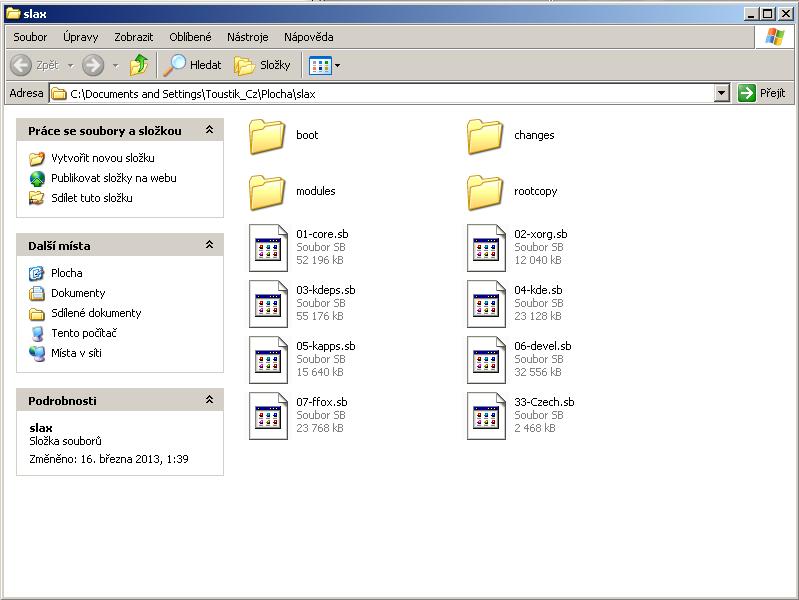Click Vytvořit novou složku link
This screenshot has width=799, height=600.
pyautogui.click(x=102, y=158)
